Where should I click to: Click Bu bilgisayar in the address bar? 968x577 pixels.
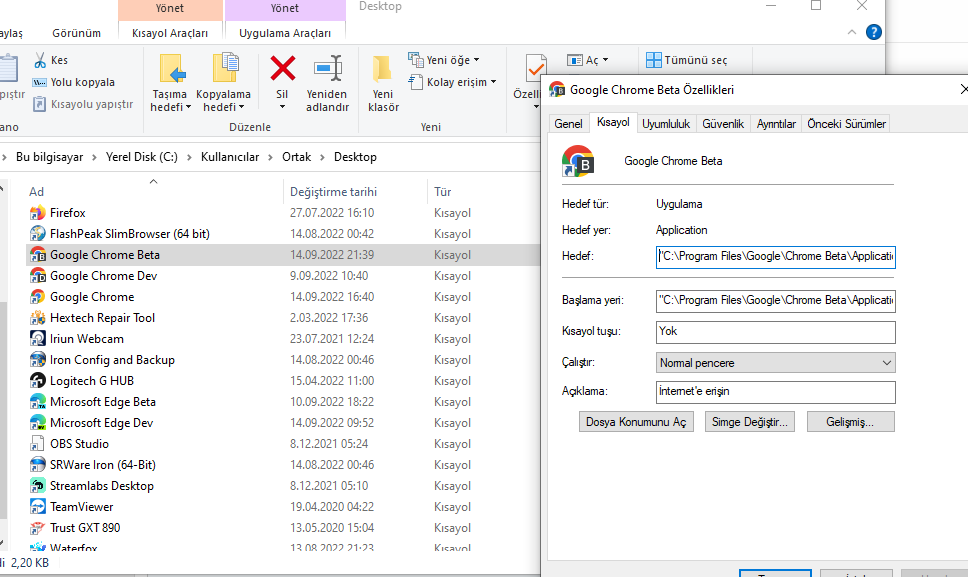click(49, 157)
